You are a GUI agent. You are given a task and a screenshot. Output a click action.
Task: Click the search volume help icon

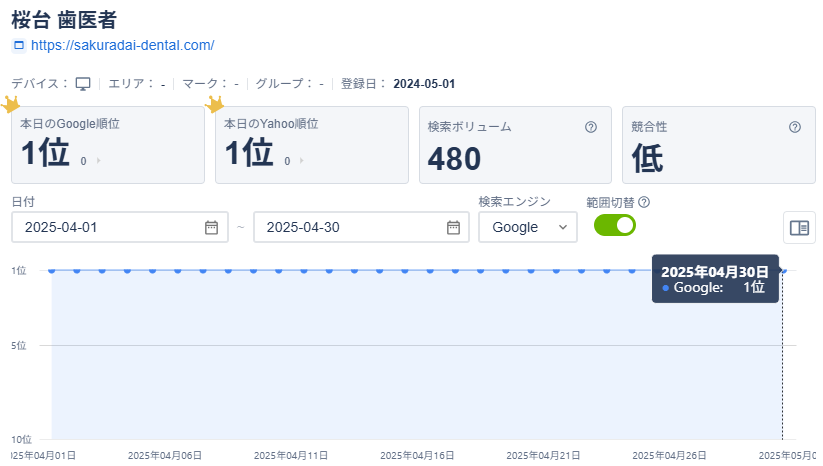pyautogui.click(x=591, y=127)
